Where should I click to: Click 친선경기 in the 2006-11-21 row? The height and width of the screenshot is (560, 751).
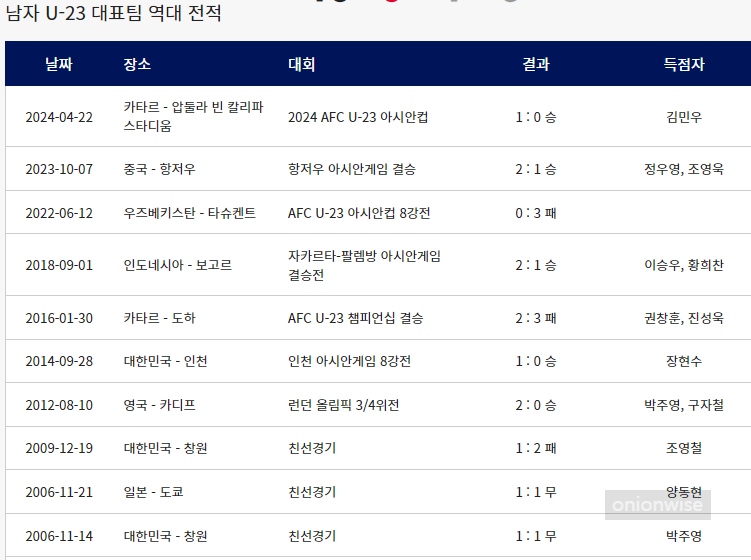tap(312, 492)
